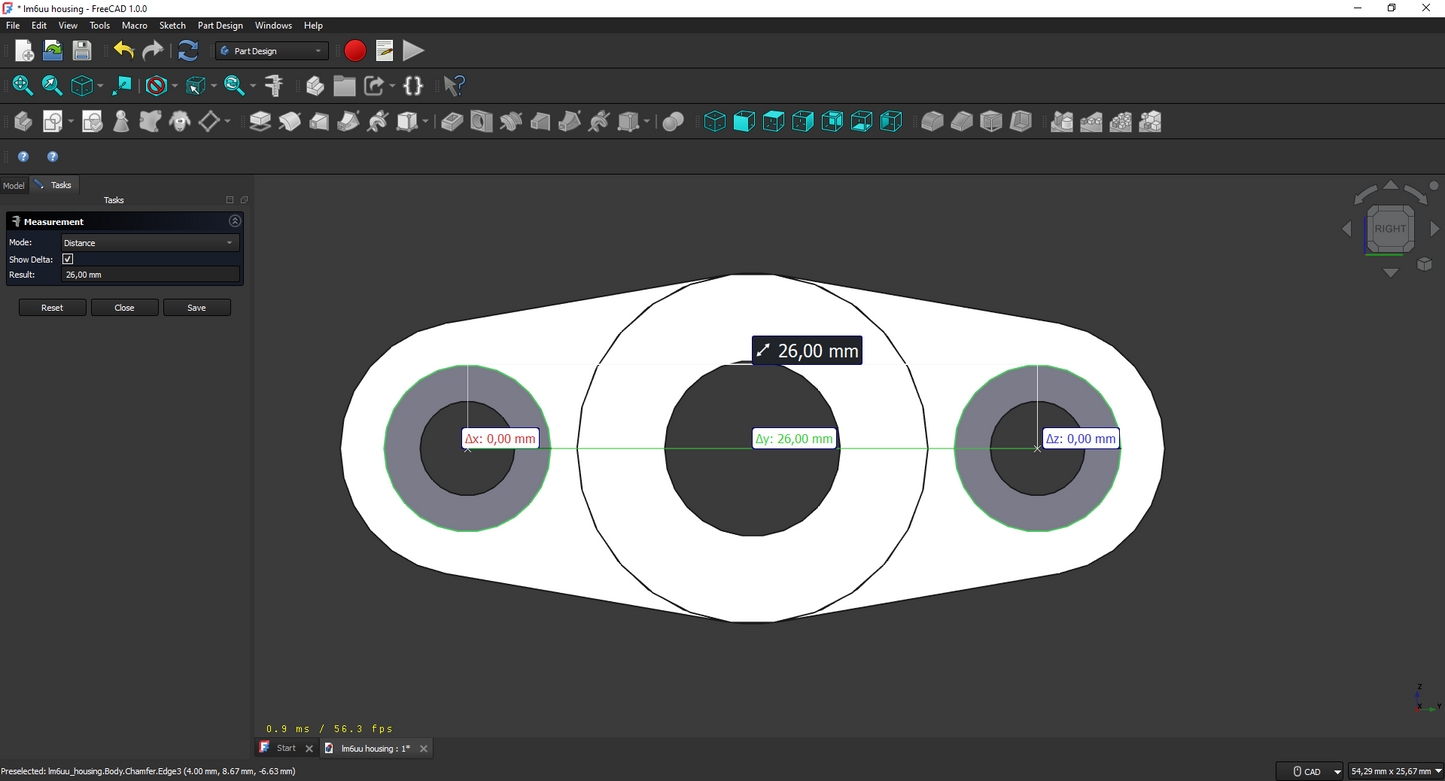Switch to the isometric view
The image size is (1445, 781).
click(x=714, y=122)
